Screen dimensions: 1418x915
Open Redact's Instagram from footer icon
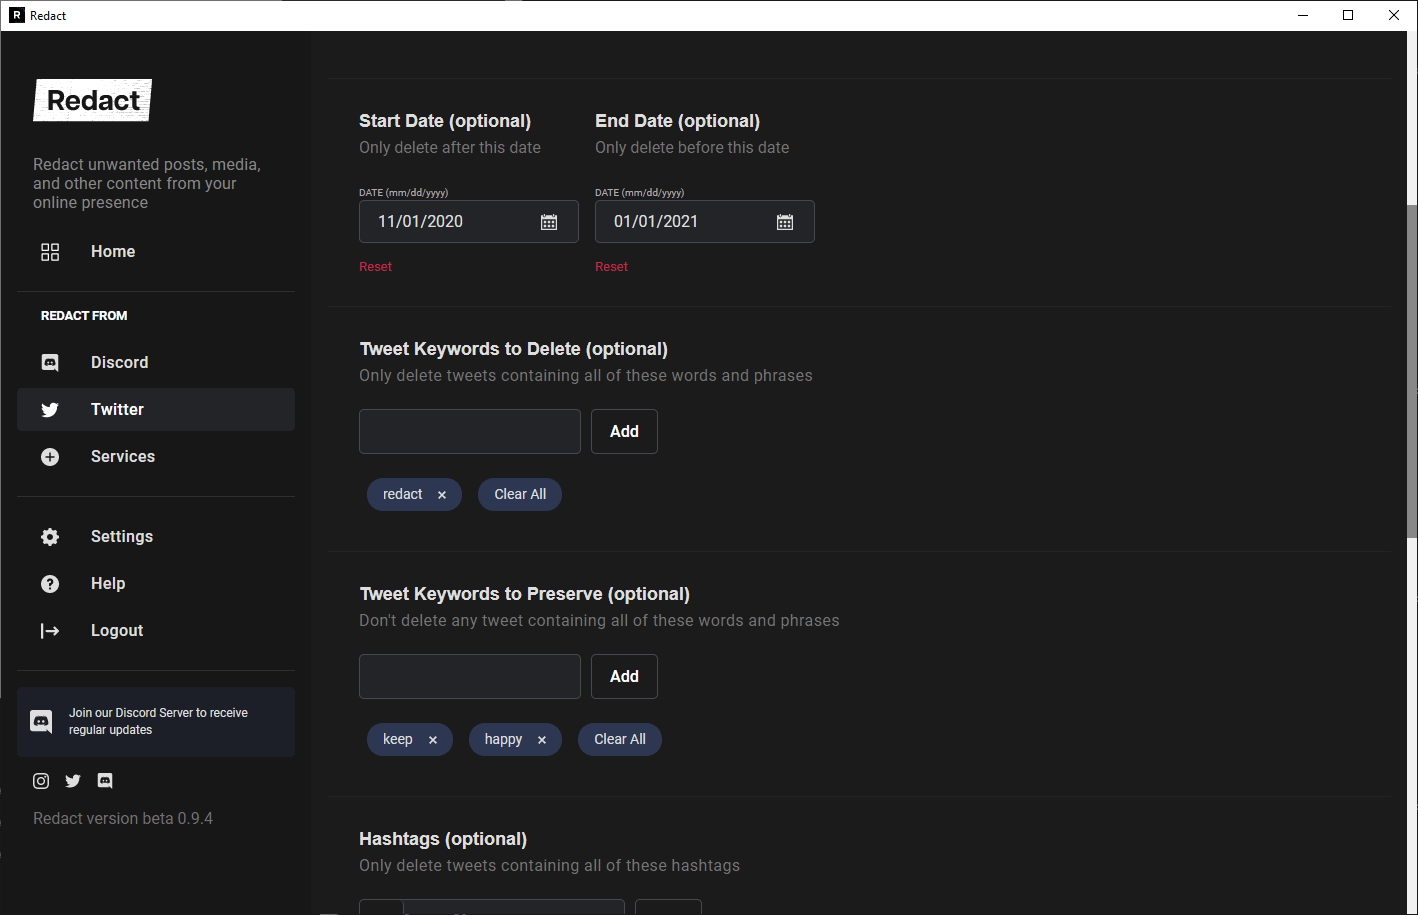click(x=40, y=780)
